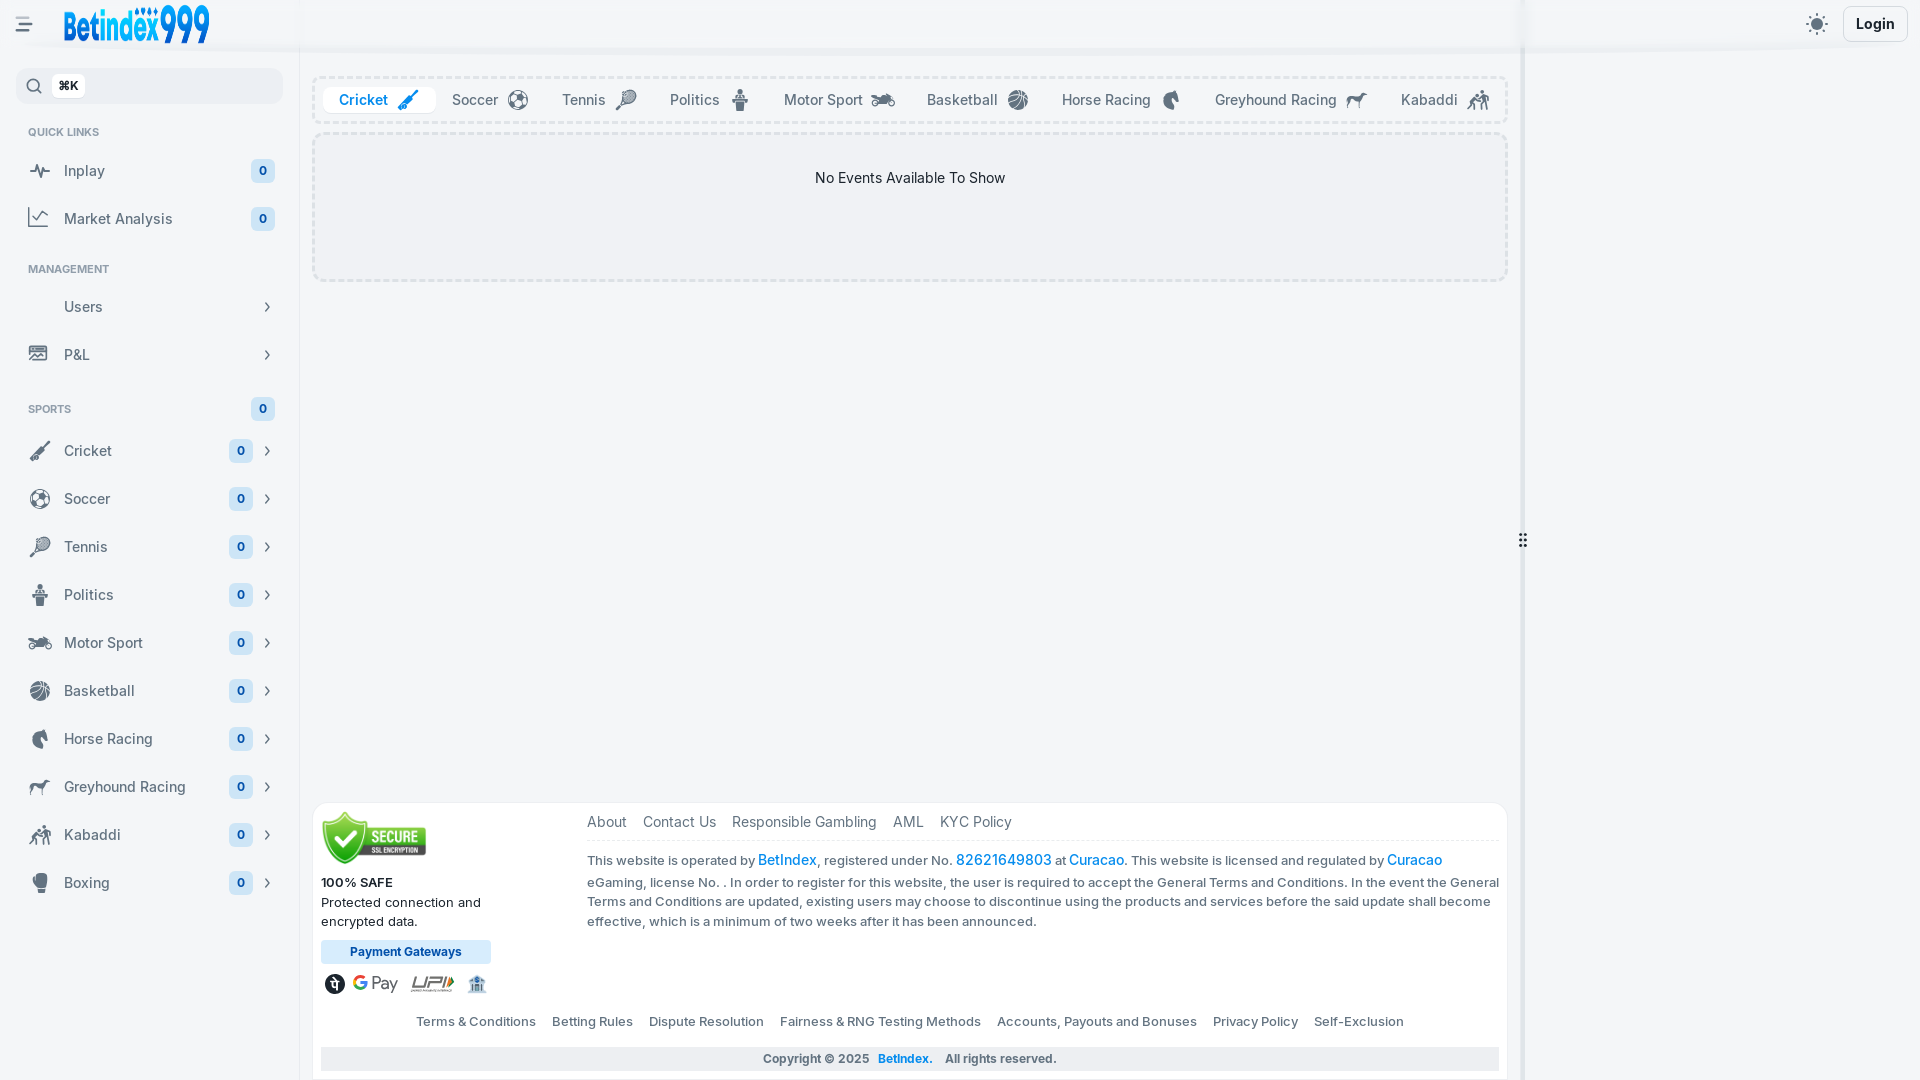
Task: Click the UPI payment logo
Action: pos(433,984)
